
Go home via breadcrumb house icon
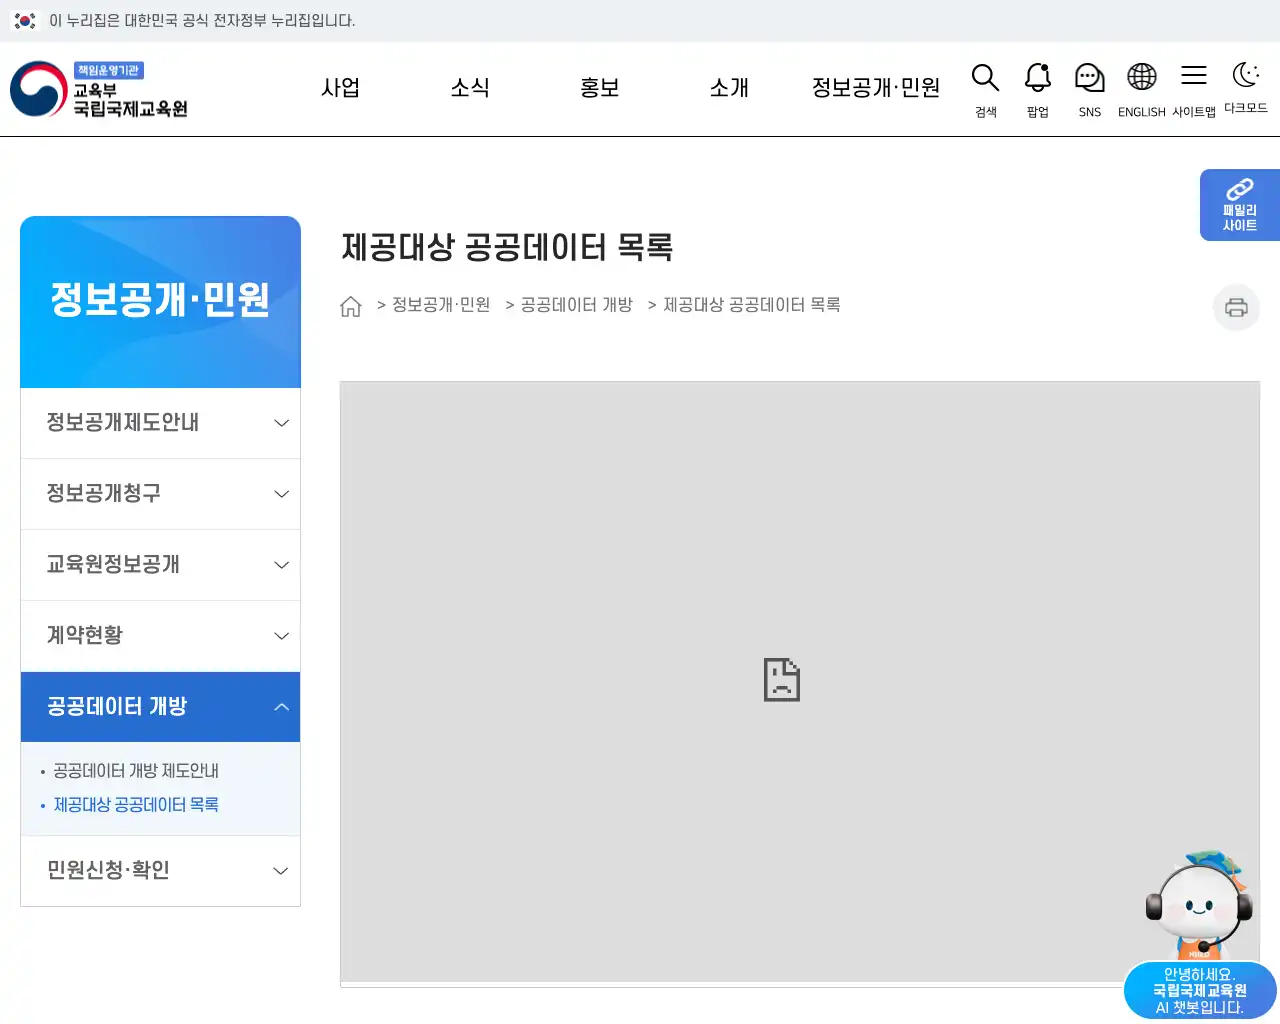[x=350, y=306]
